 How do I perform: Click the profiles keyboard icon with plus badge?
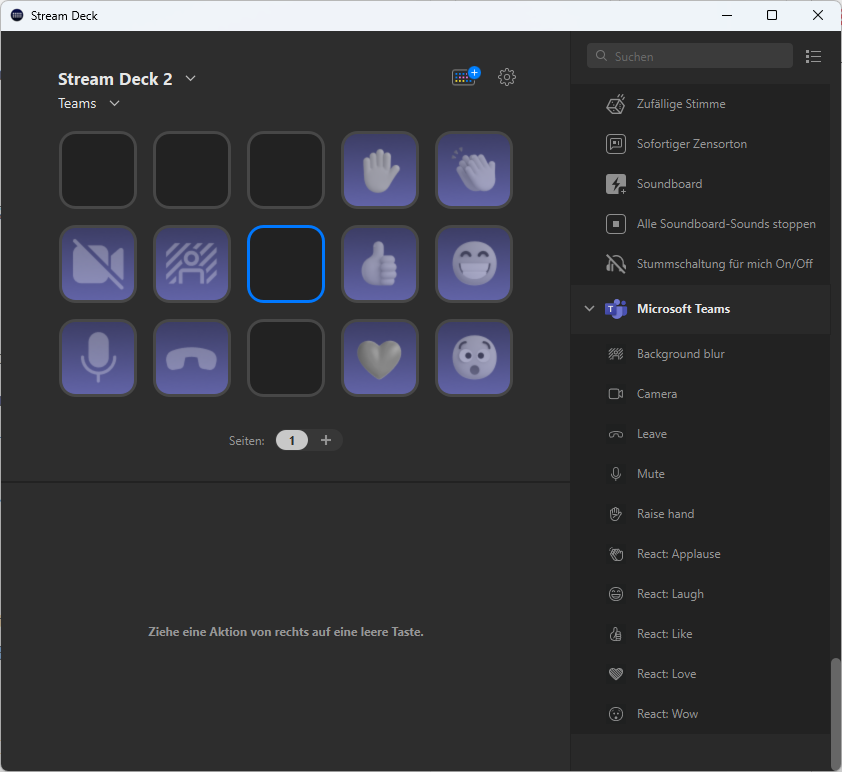[463, 76]
